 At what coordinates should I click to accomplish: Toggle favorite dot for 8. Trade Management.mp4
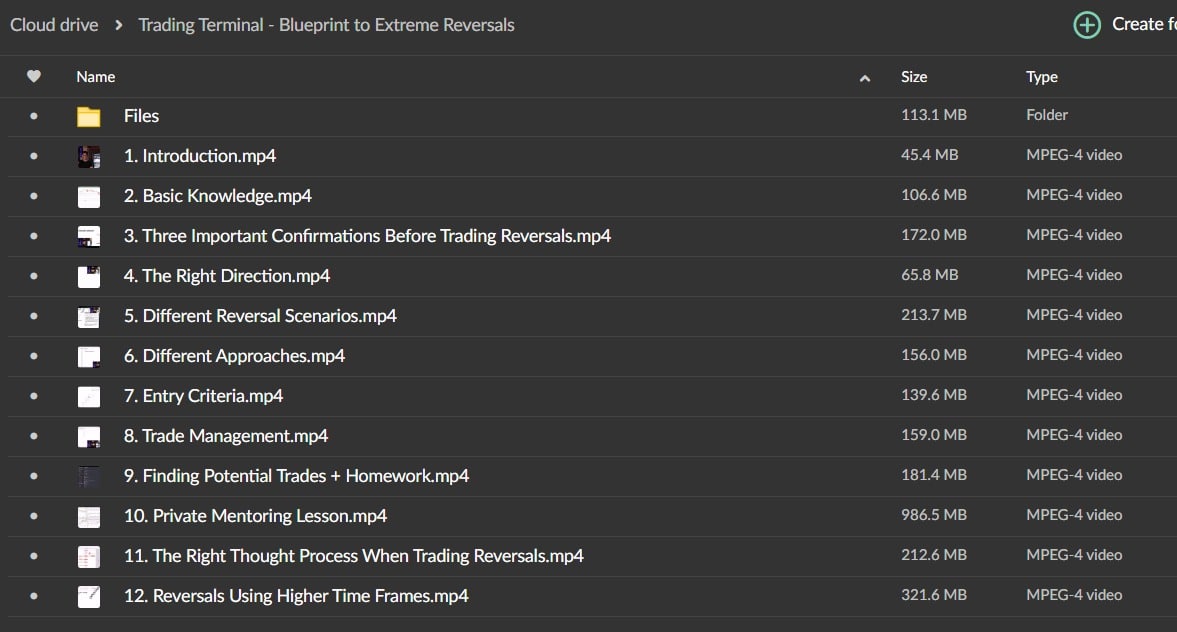pos(34,436)
